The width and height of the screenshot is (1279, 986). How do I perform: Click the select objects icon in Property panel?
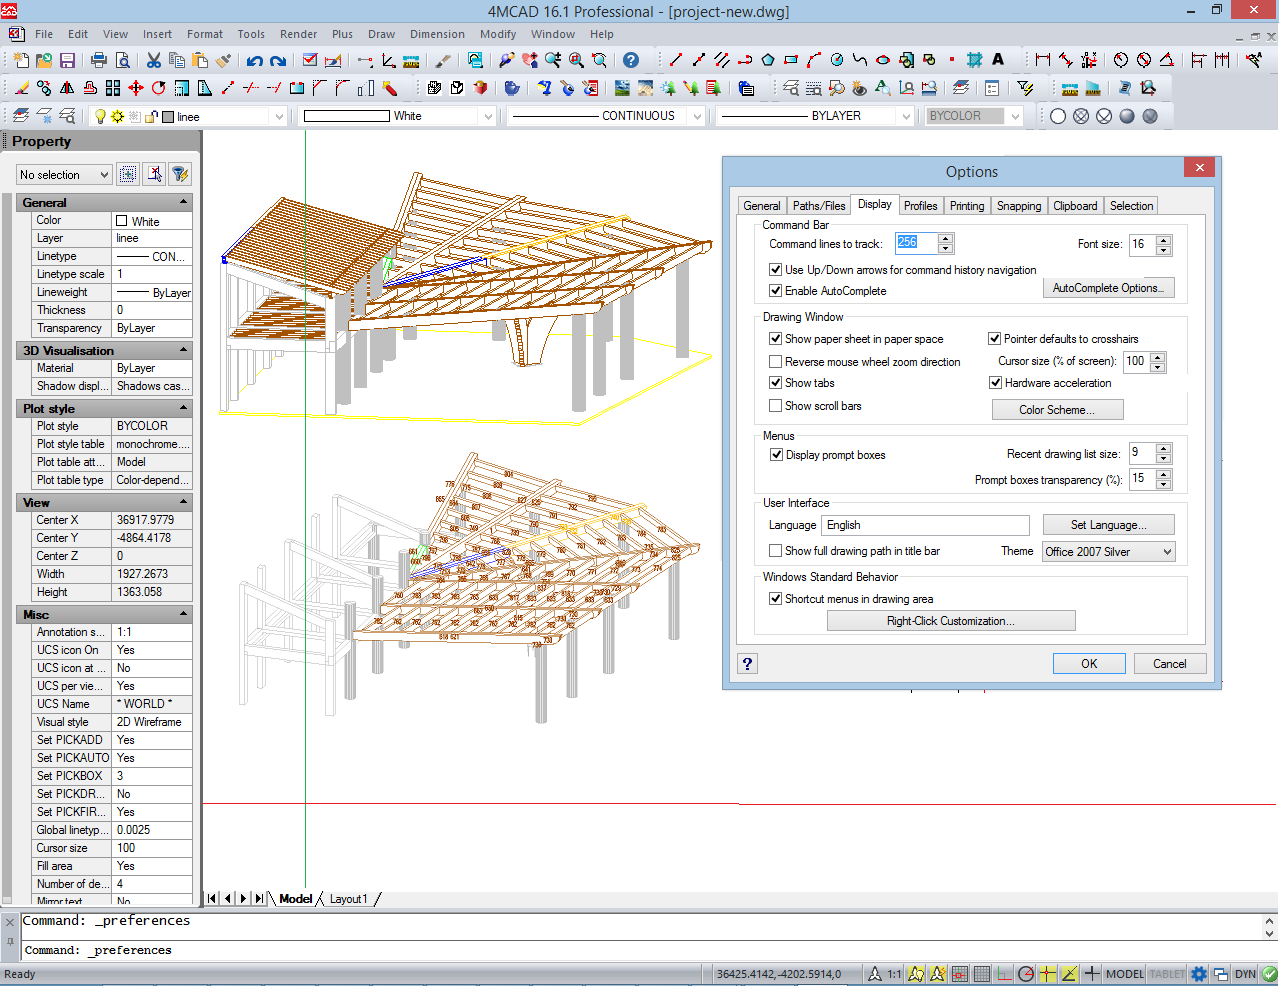click(128, 174)
